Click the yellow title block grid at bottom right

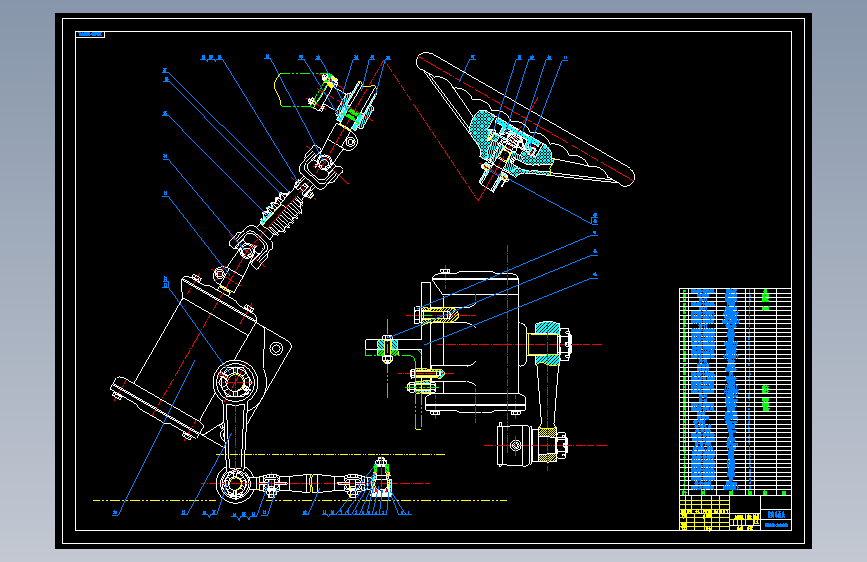[x=704, y=513]
